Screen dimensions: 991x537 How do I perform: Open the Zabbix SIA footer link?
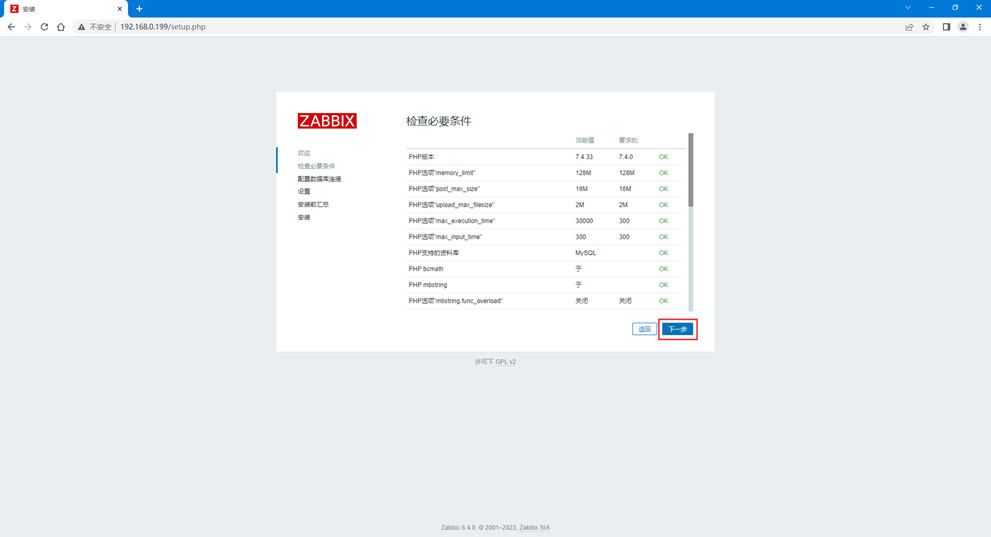[535, 528]
